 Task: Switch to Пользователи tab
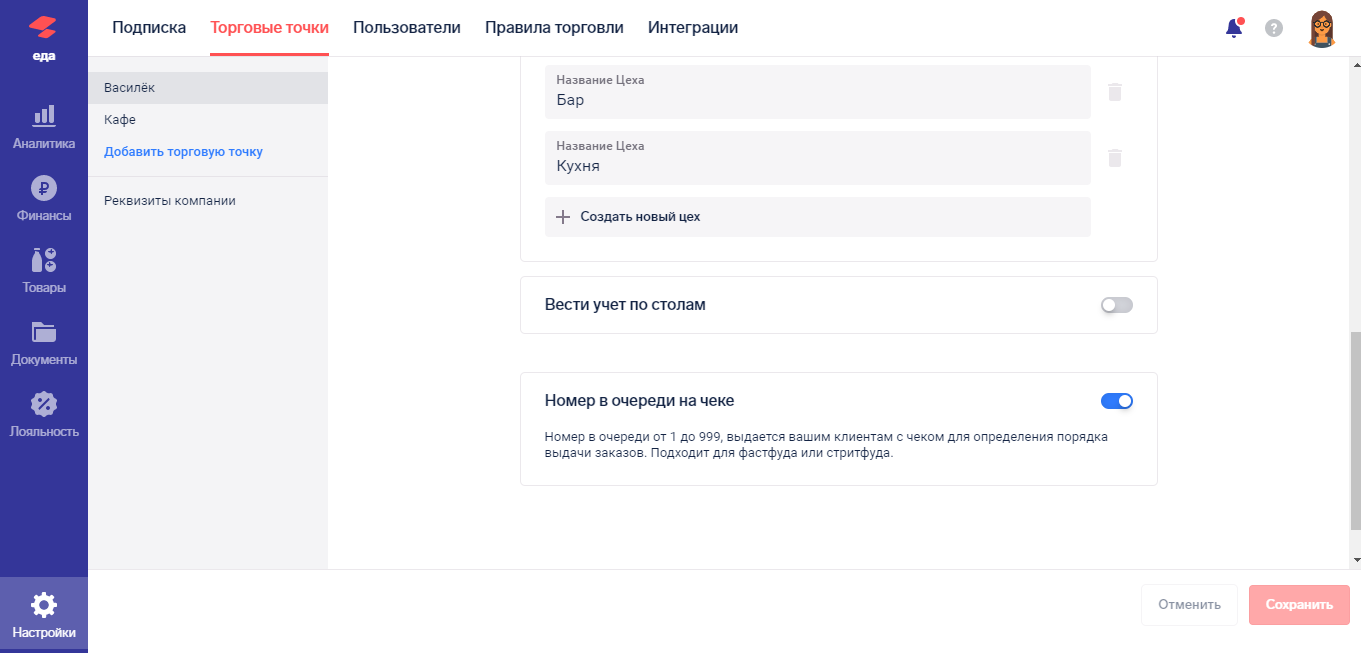[x=407, y=28]
